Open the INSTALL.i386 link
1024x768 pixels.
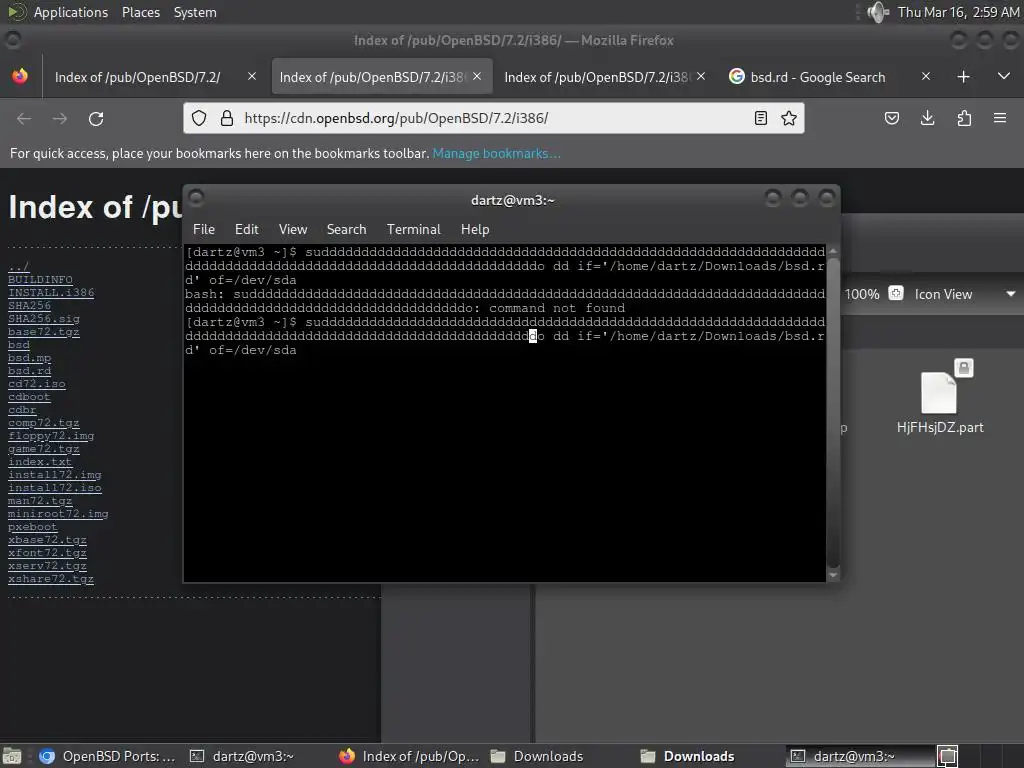pos(51,293)
